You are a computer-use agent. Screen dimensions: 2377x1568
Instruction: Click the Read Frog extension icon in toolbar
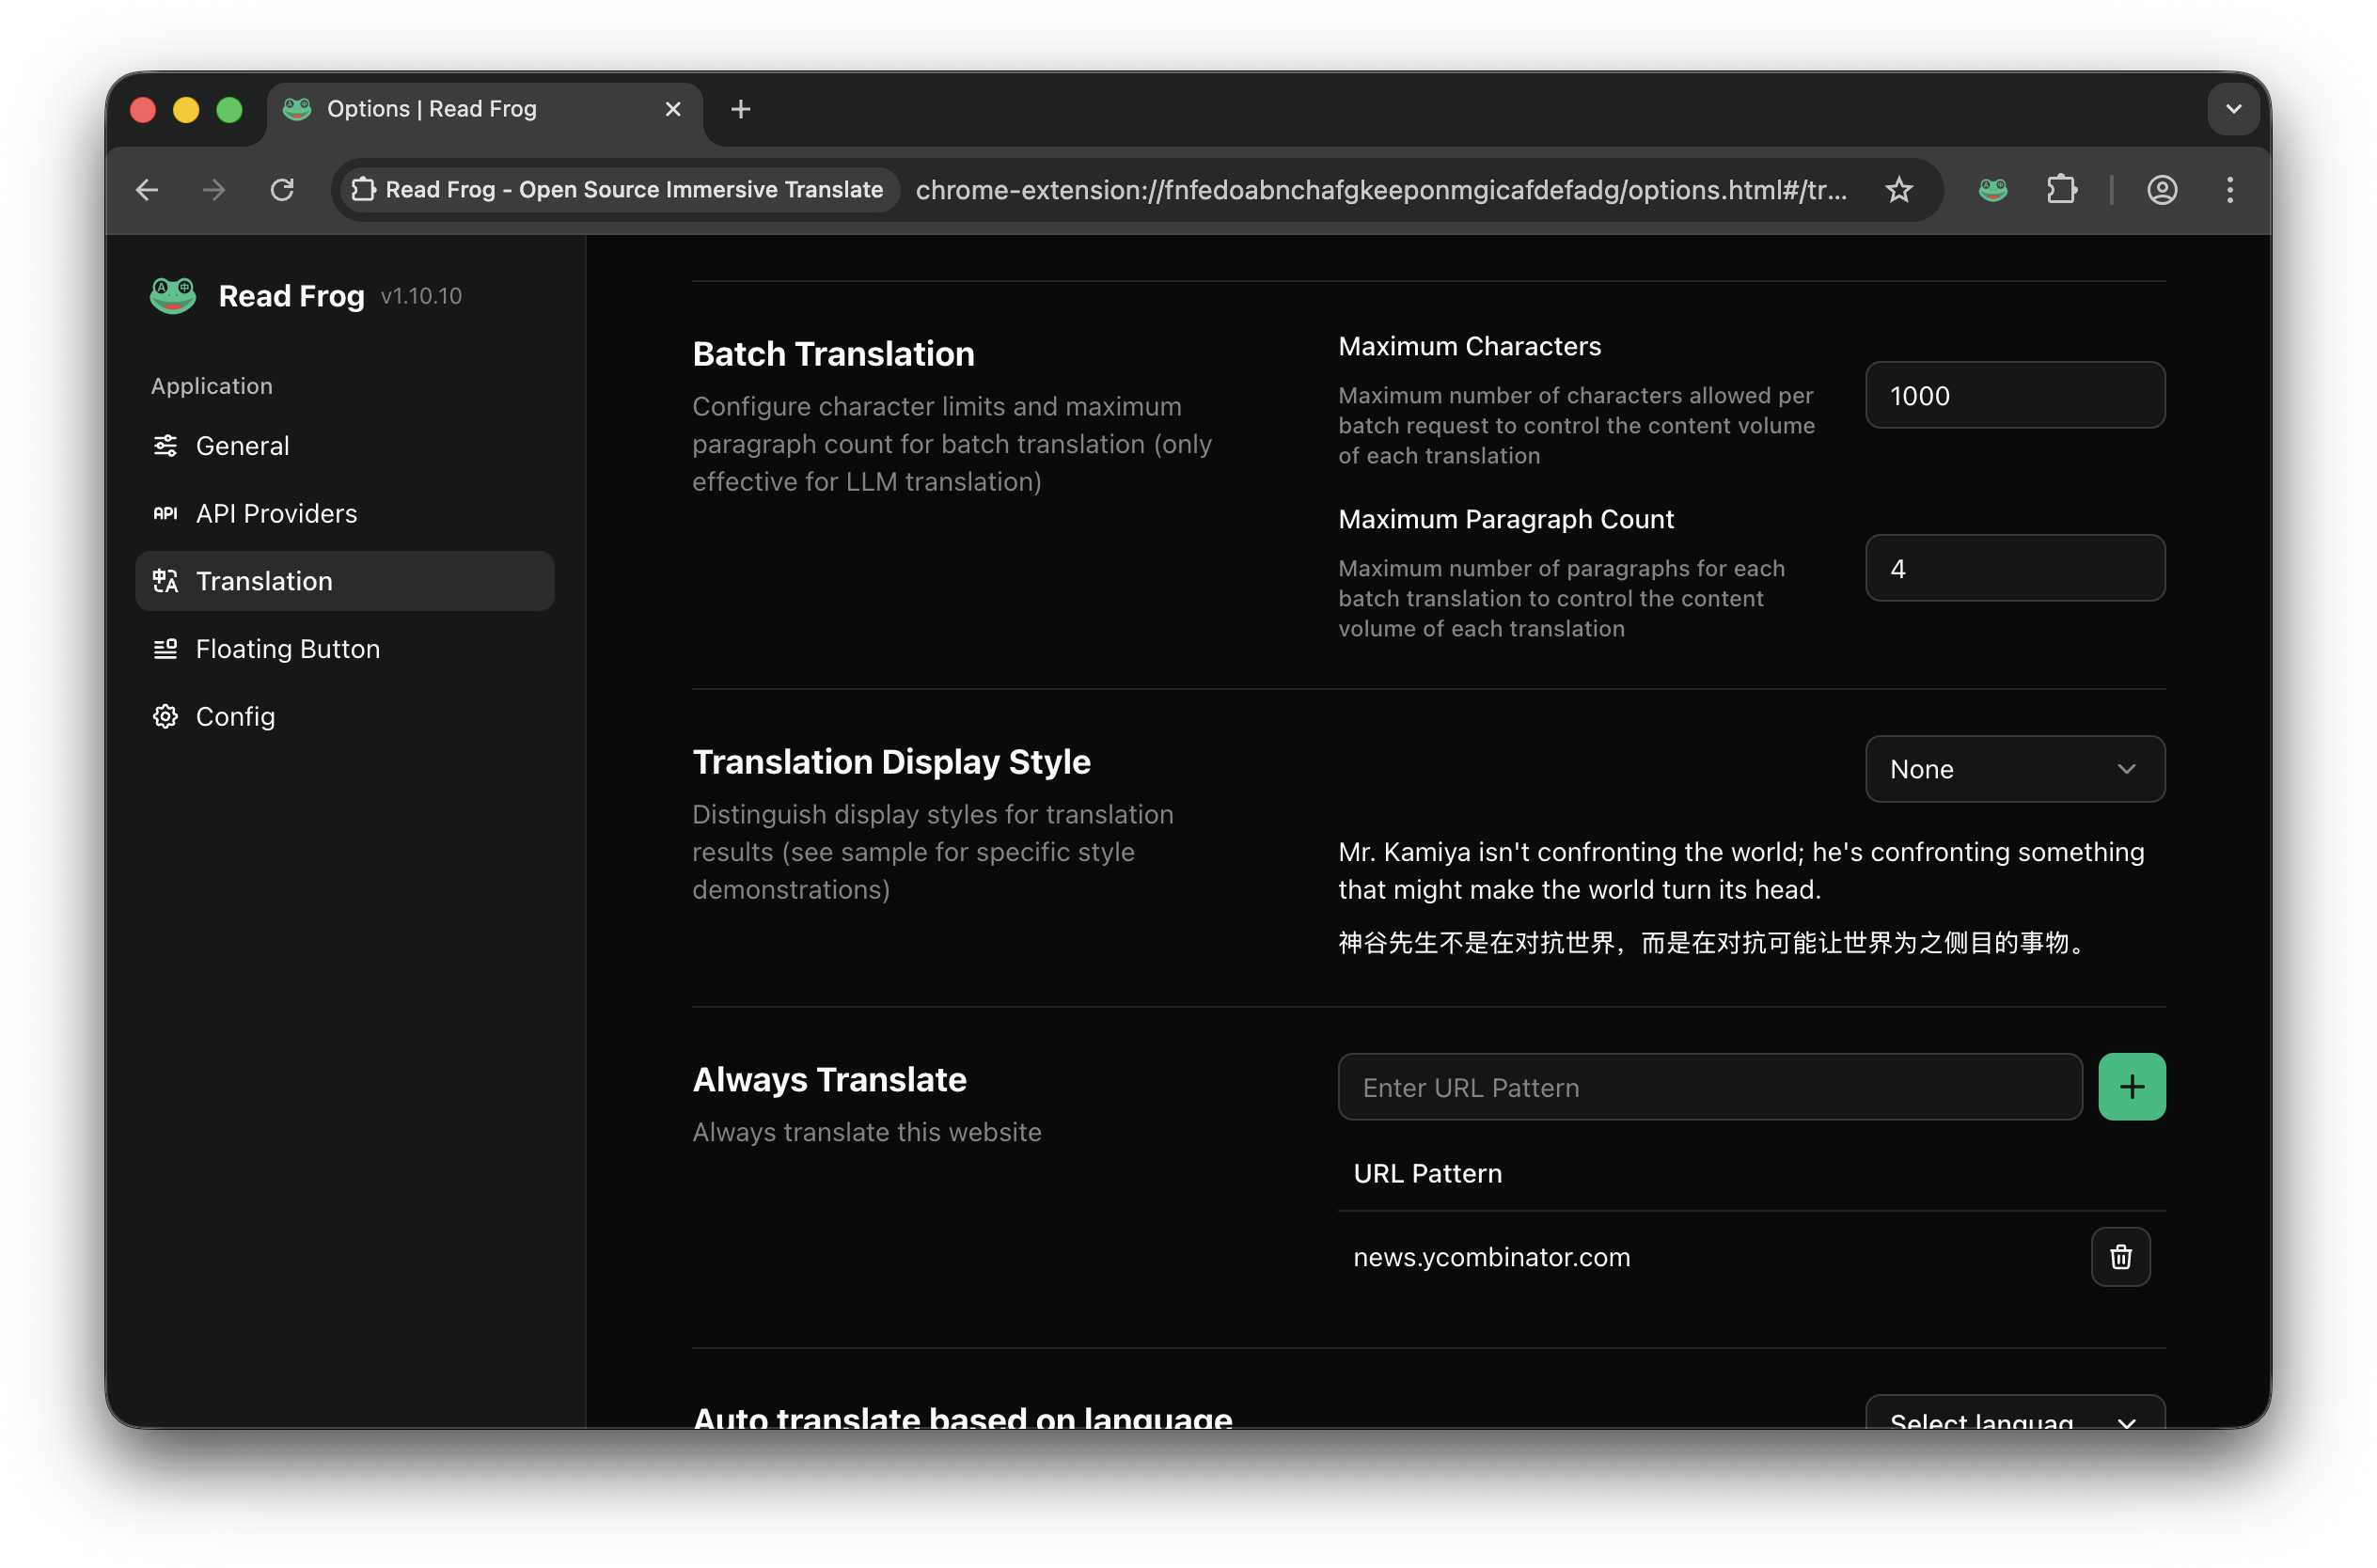click(1992, 190)
